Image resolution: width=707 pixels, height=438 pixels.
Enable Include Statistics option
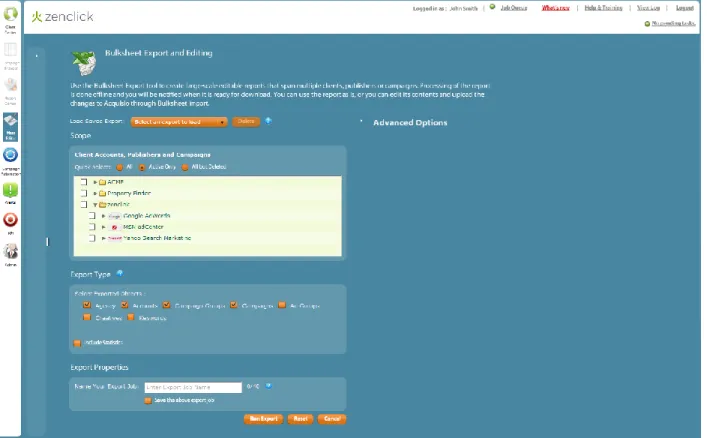pos(77,343)
